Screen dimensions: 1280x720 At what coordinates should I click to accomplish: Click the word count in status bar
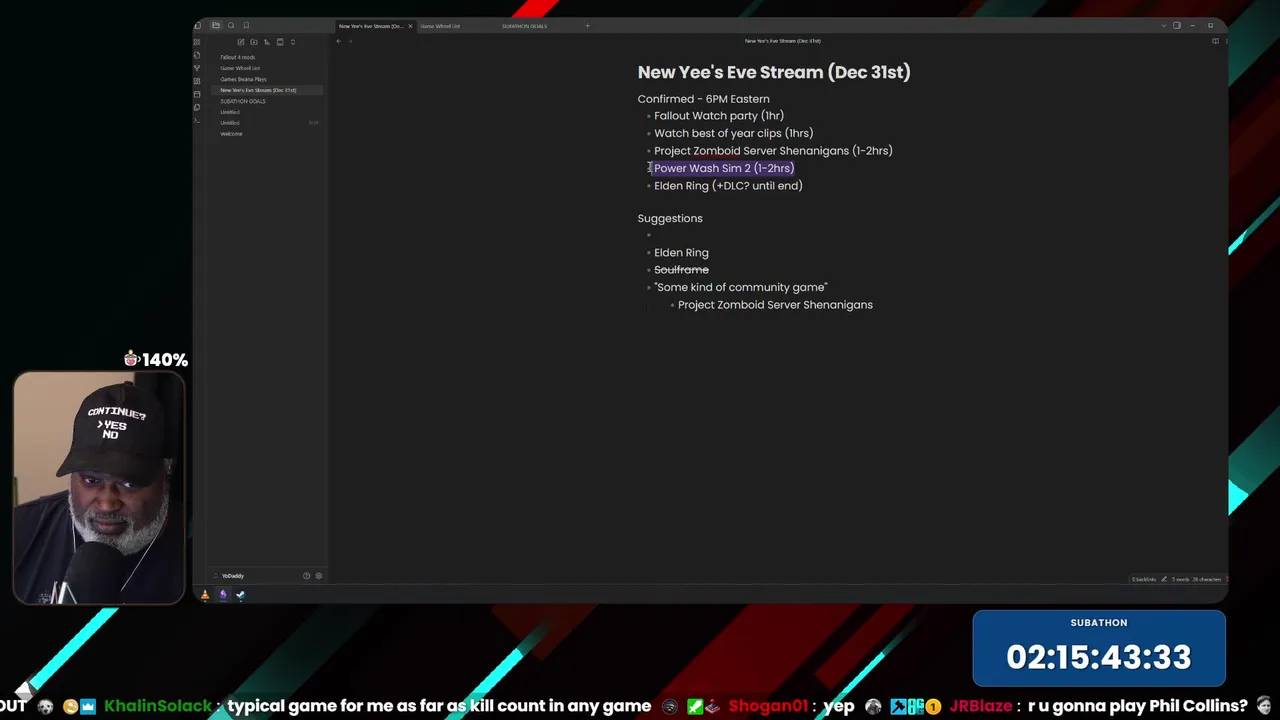click(1181, 579)
